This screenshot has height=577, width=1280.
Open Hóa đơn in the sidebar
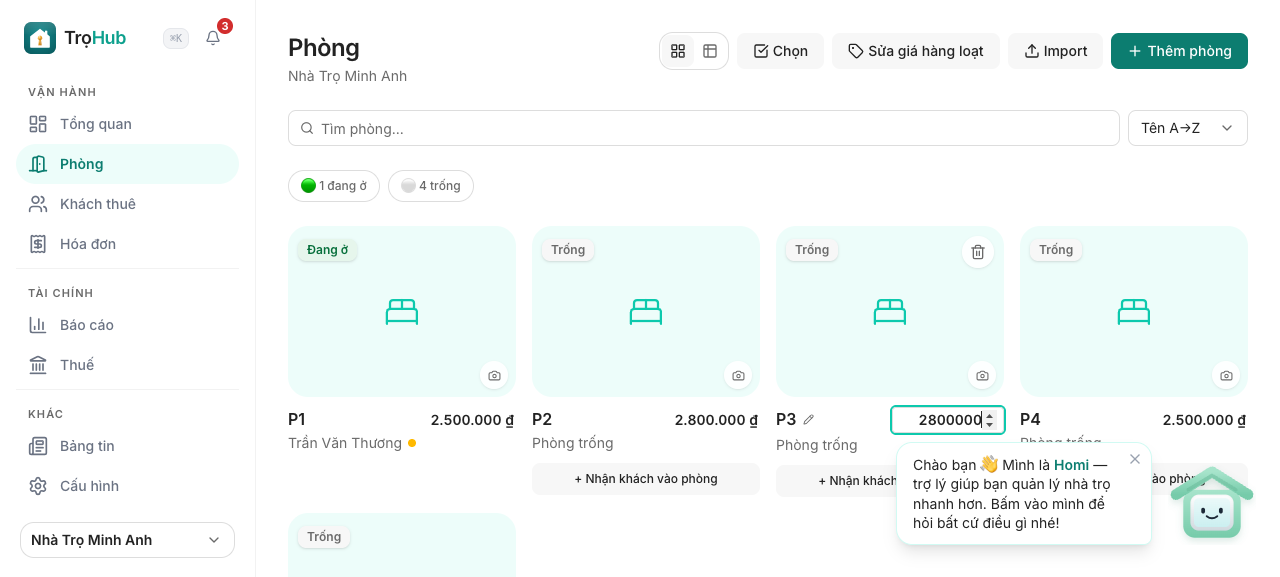pyautogui.click(x=128, y=244)
